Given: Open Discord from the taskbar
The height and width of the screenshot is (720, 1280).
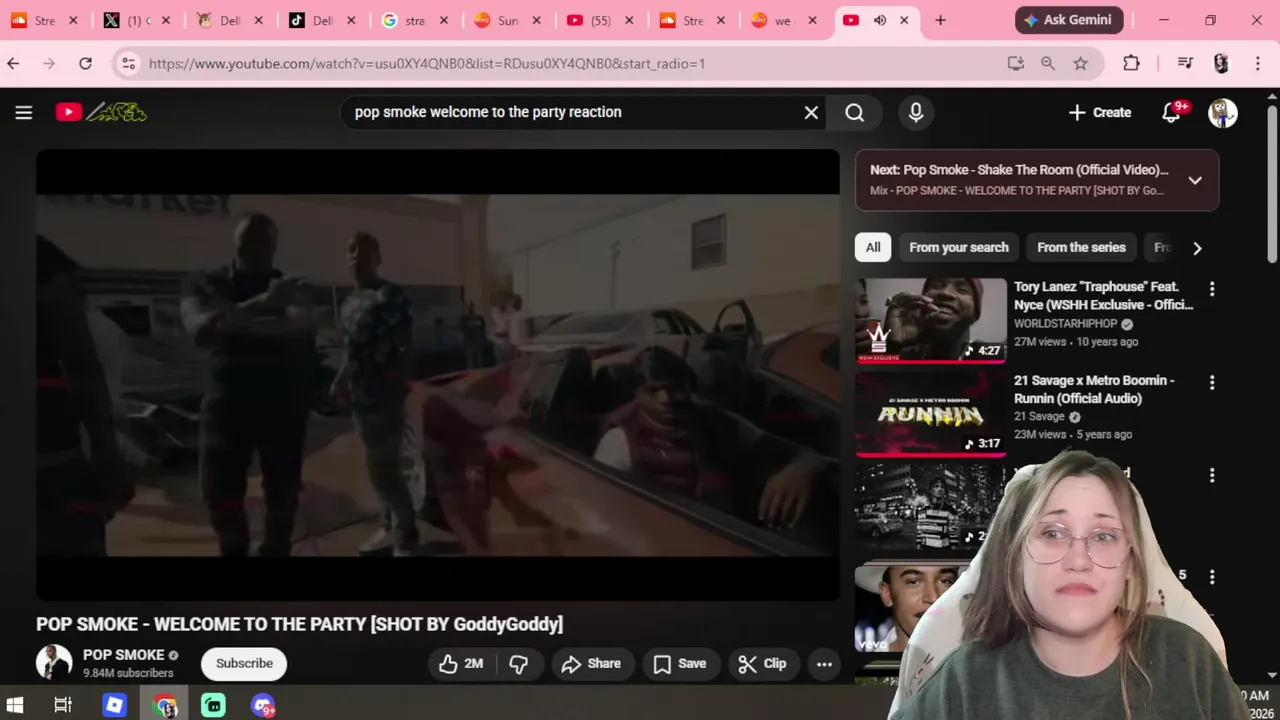Looking at the screenshot, I should (x=263, y=705).
